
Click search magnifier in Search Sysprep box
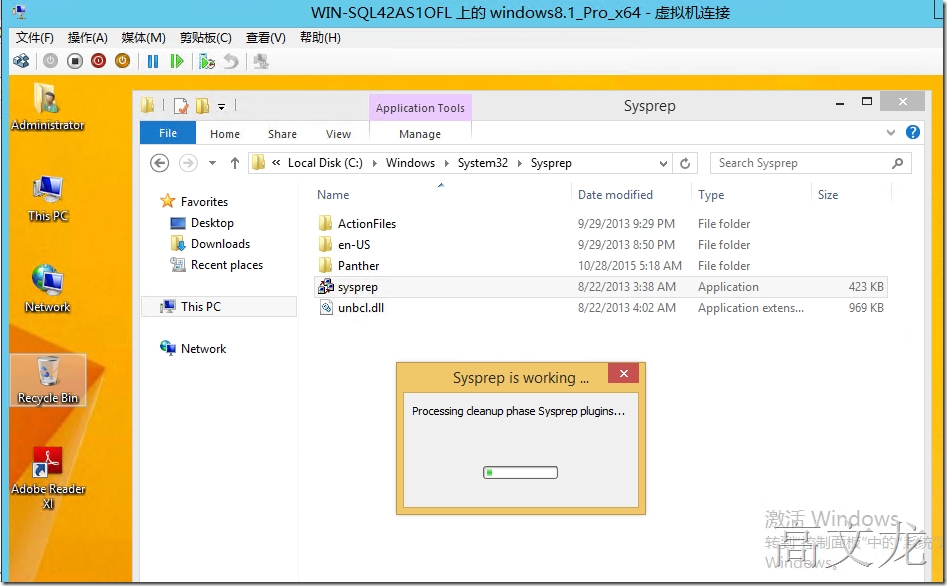(x=897, y=163)
